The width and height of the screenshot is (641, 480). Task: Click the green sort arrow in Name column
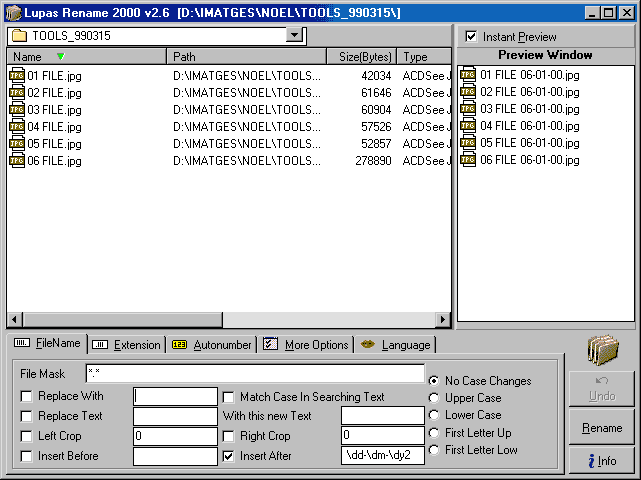(x=61, y=57)
